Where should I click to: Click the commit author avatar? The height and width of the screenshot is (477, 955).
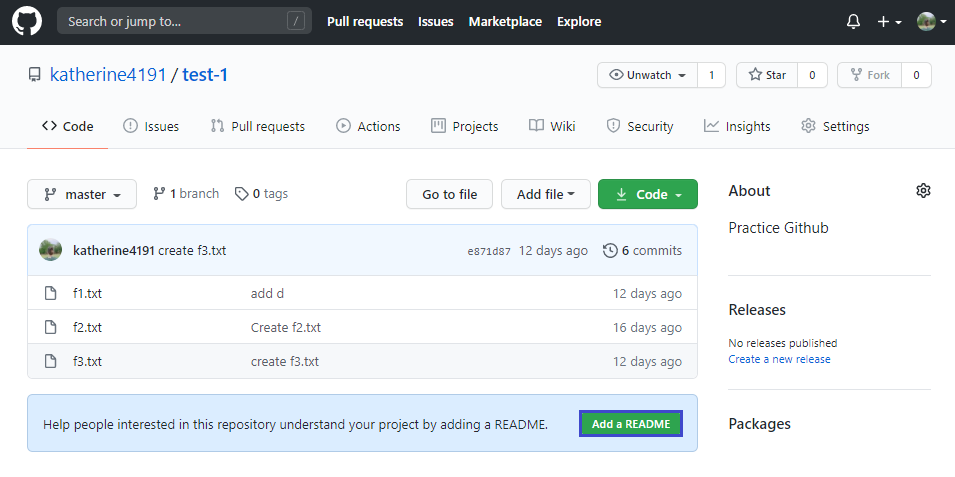coord(51,250)
